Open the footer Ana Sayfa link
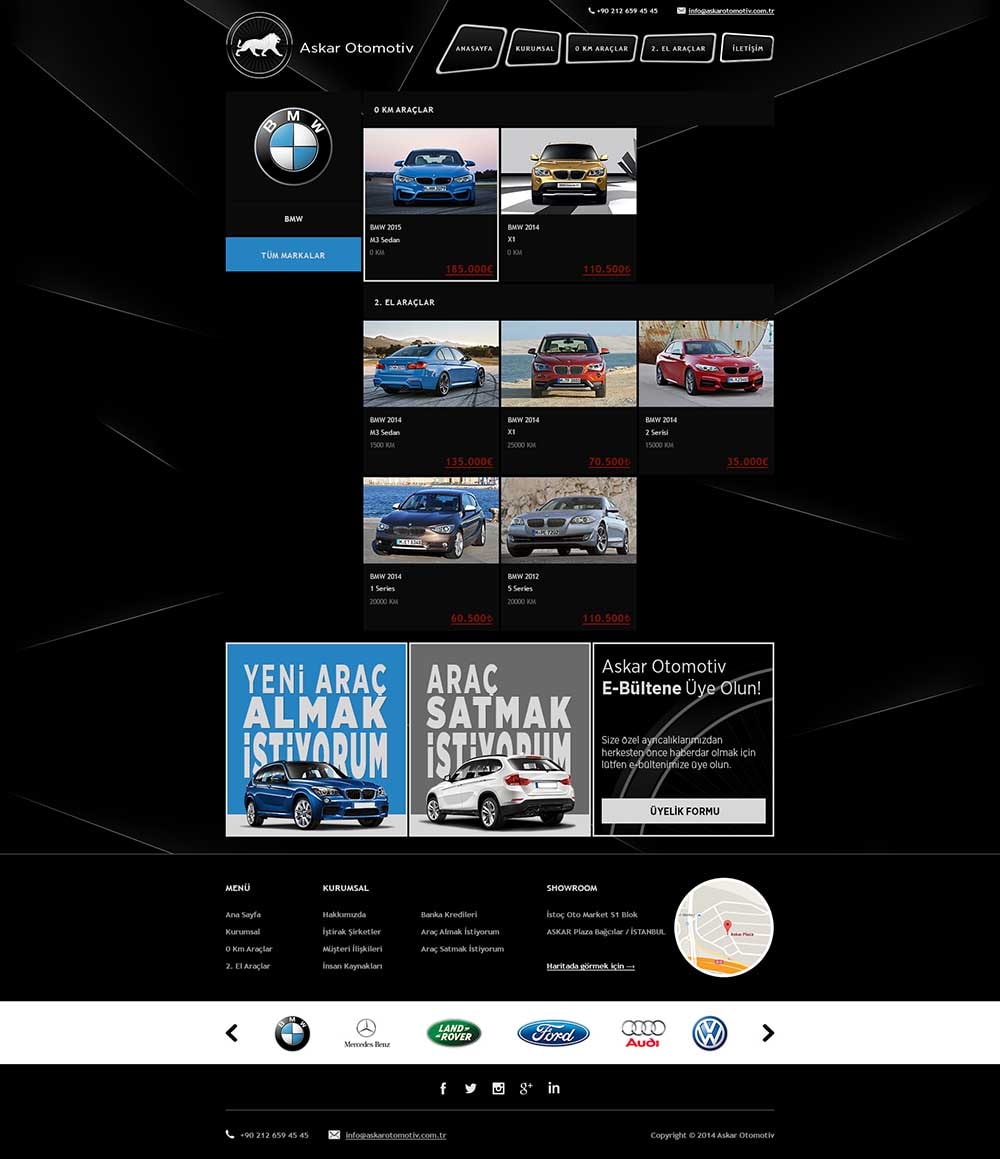Viewport: 1000px width, 1159px height. (x=243, y=914)
